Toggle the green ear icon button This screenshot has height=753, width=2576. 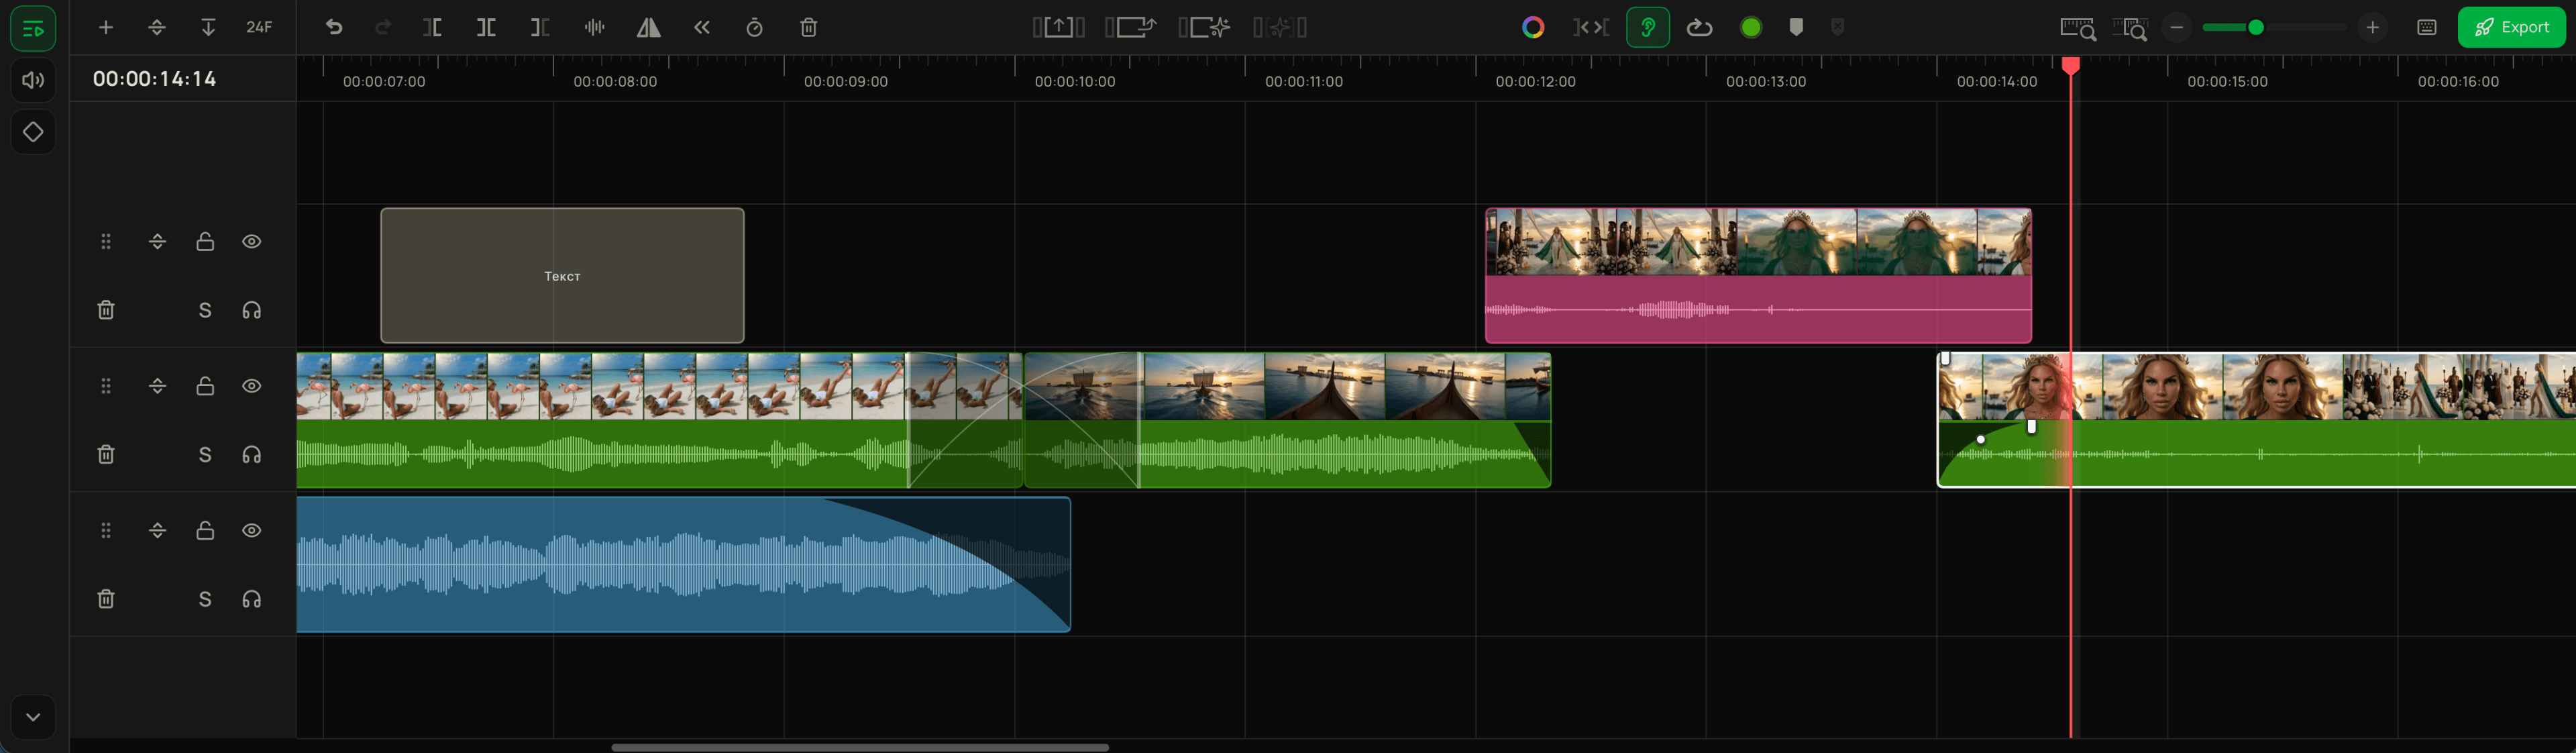[1648, 28]
